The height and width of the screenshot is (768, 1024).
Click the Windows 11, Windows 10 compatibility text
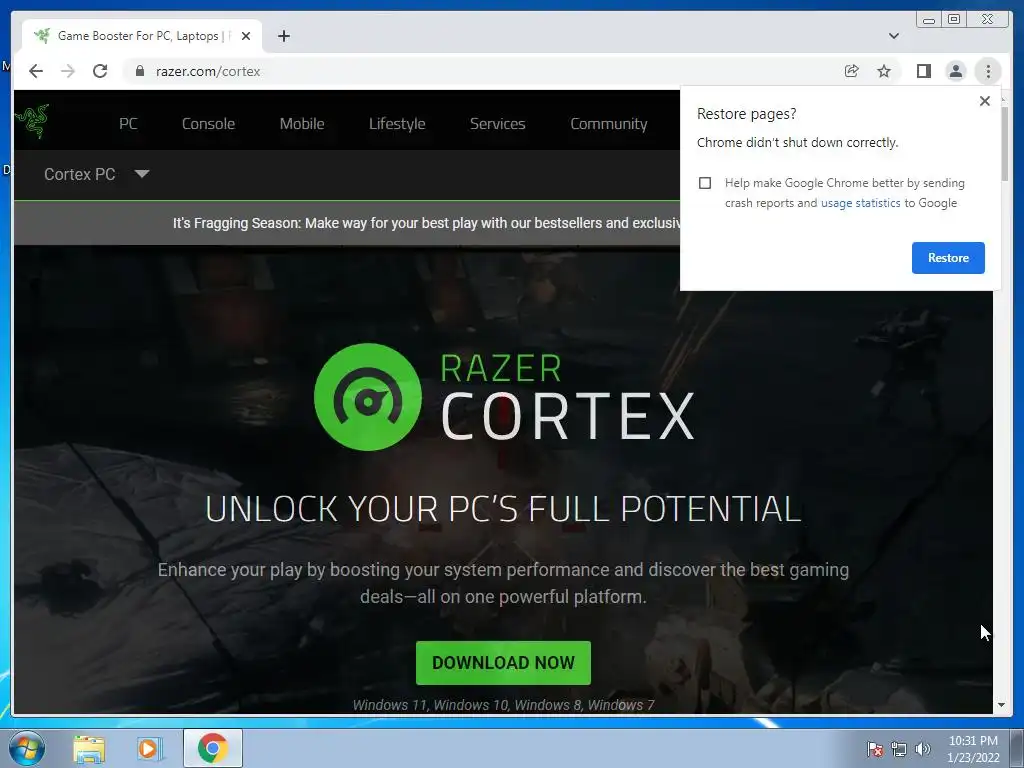click(x=503, y=705)
